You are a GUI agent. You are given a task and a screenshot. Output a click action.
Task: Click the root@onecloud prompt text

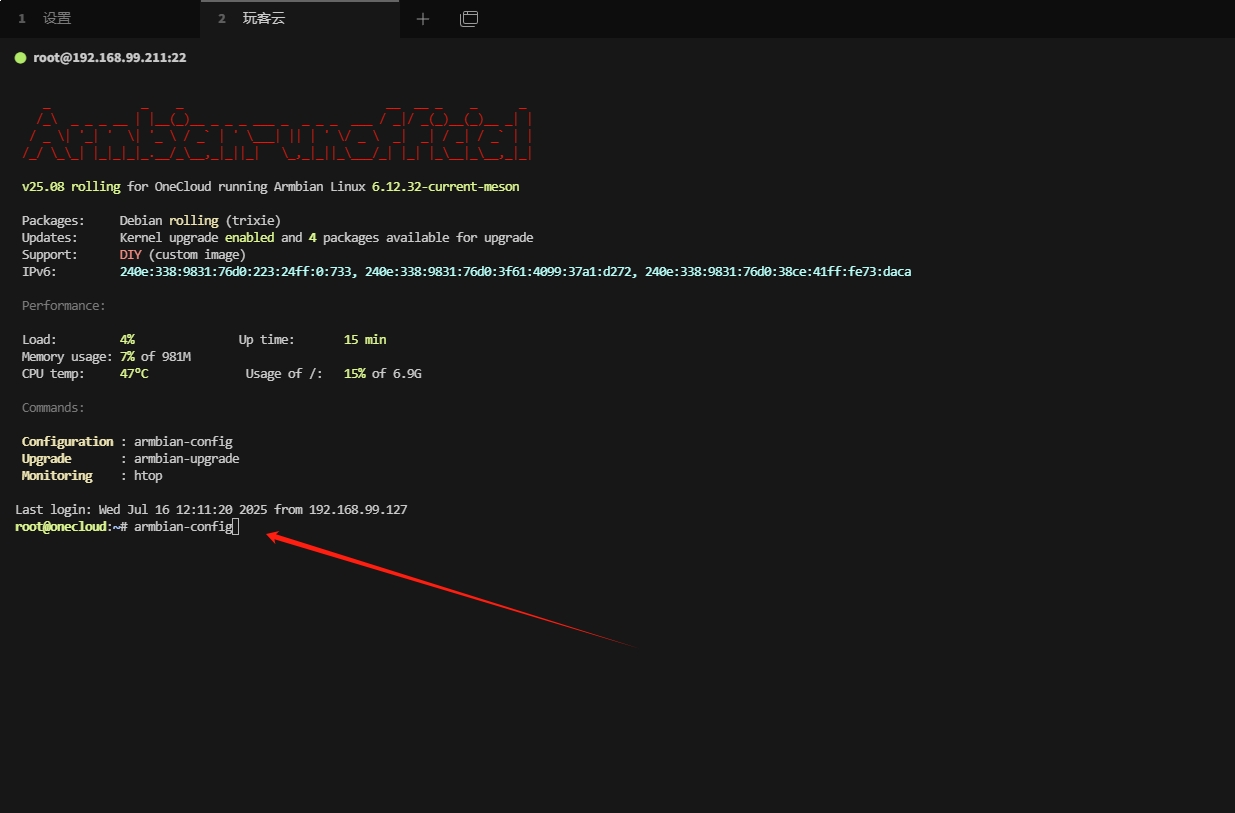61,526
